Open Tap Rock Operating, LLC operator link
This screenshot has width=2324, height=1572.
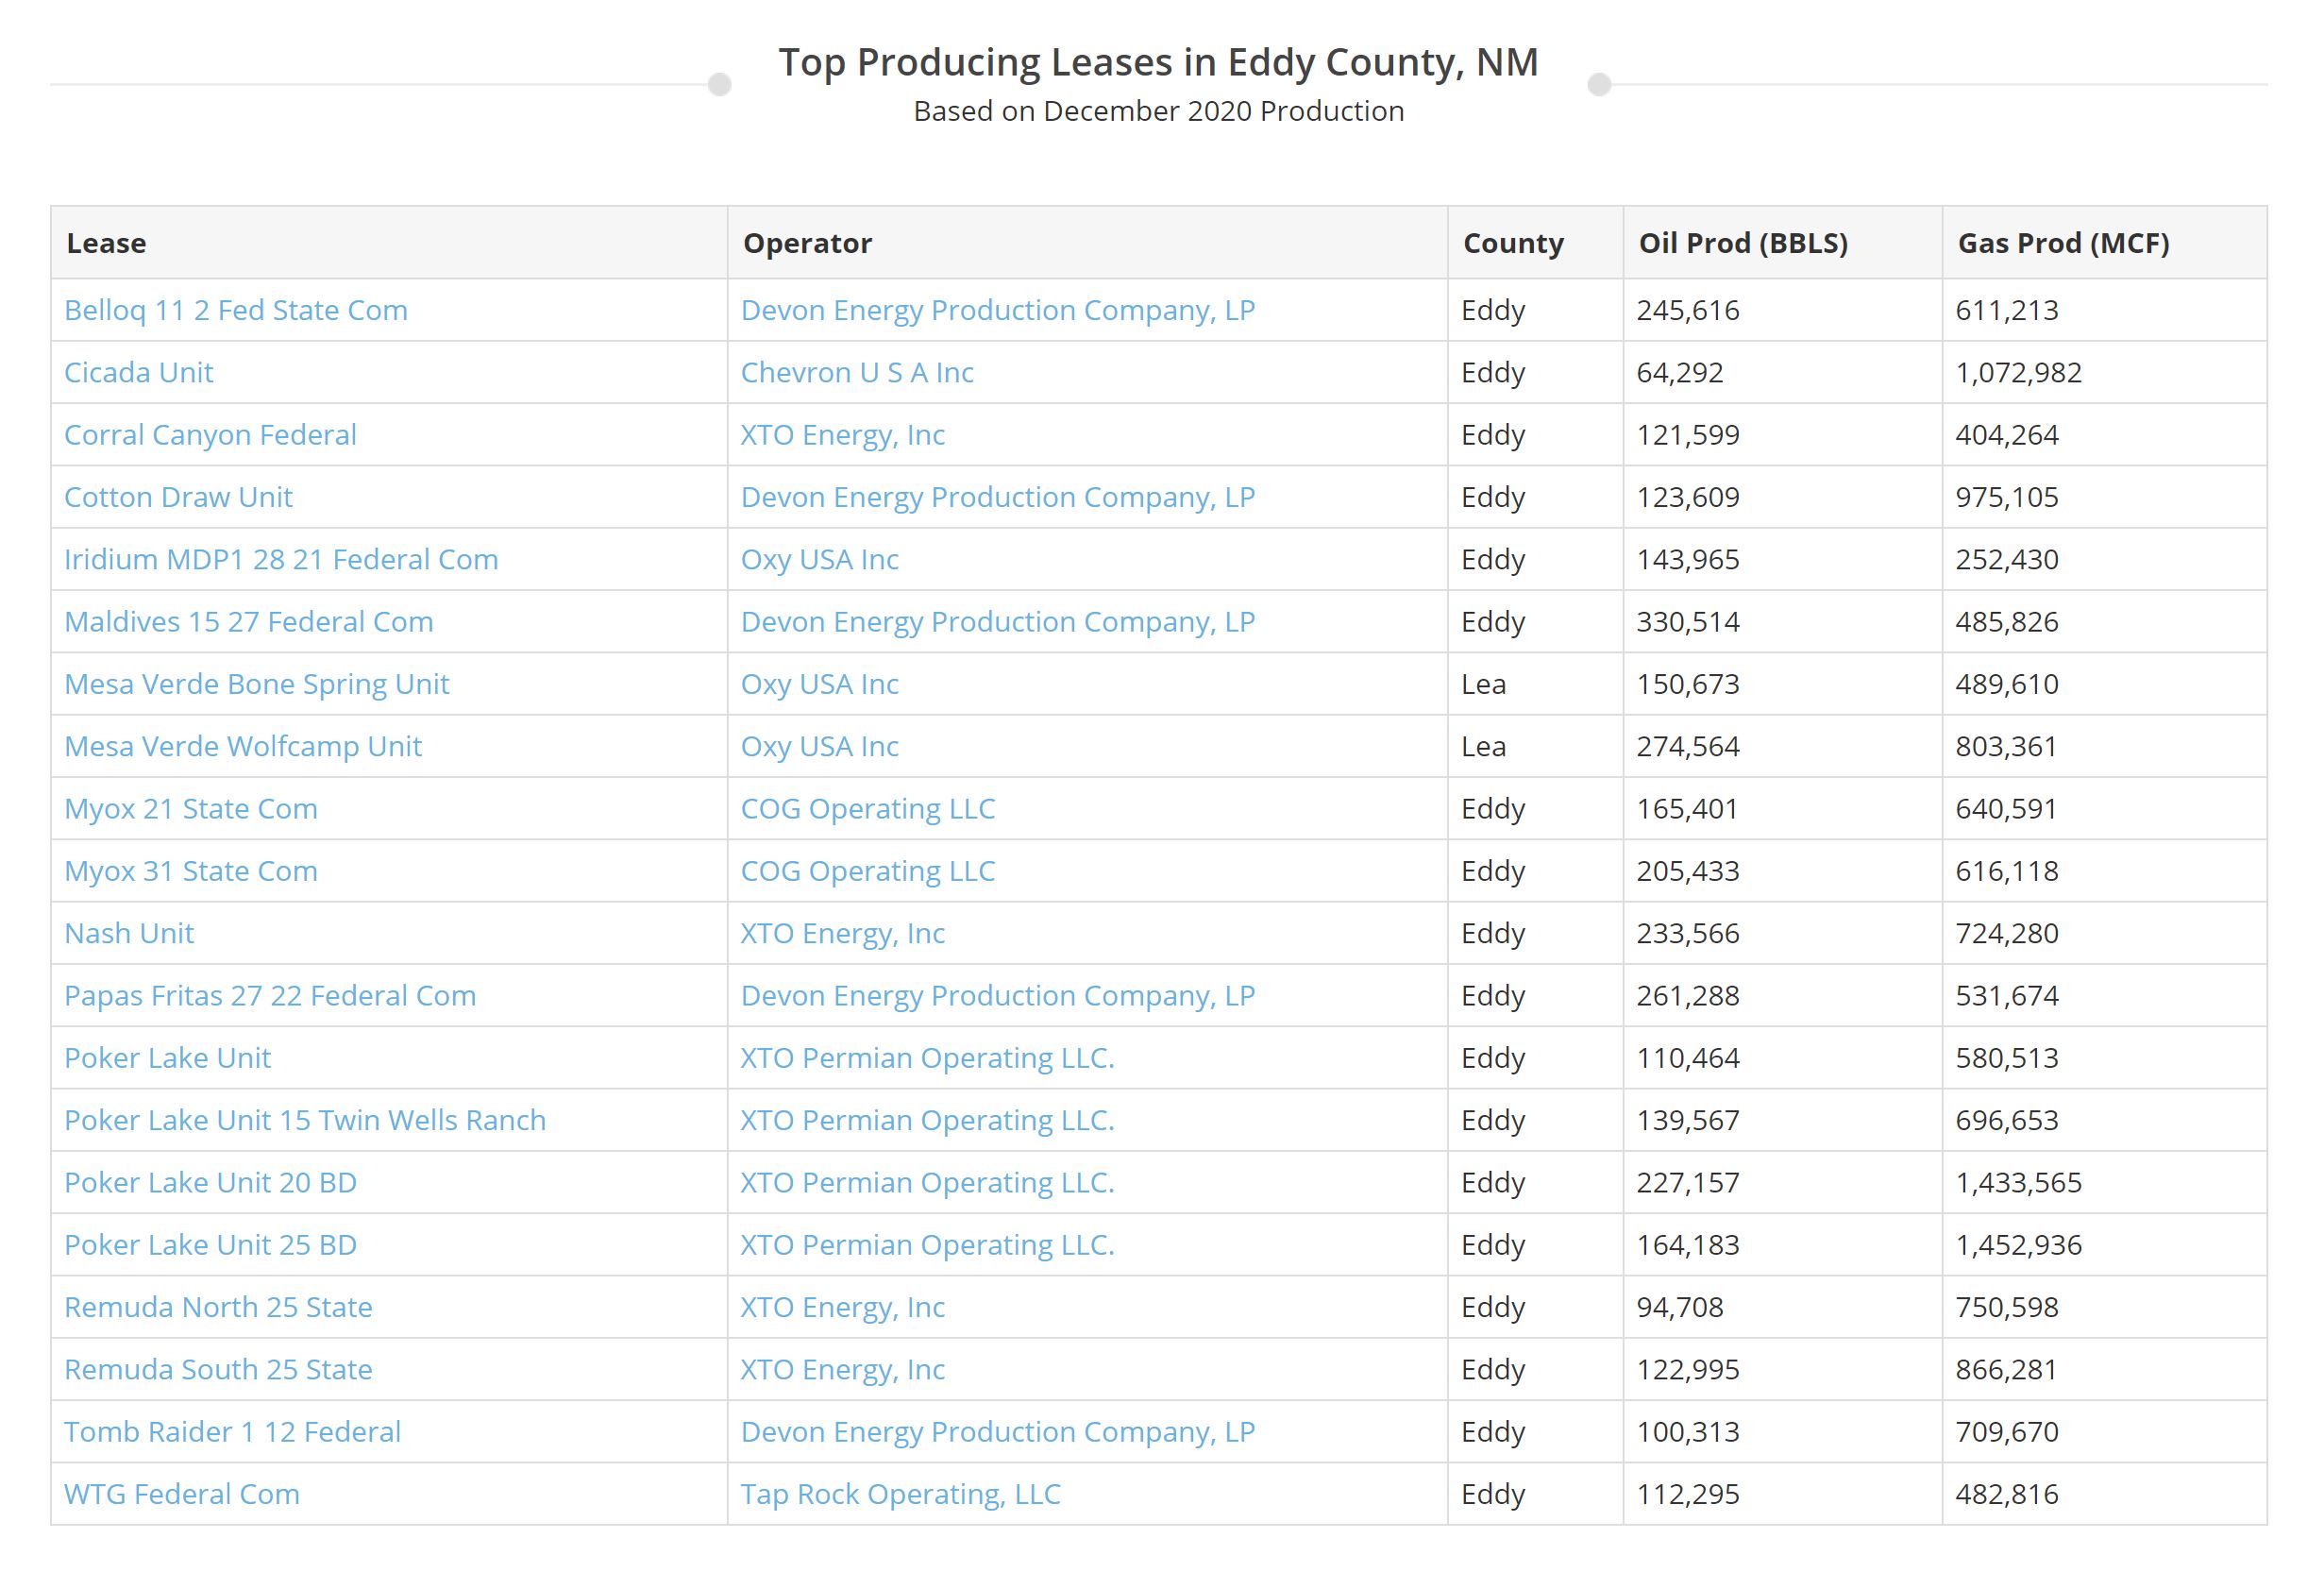click(x=901, y=1494)
